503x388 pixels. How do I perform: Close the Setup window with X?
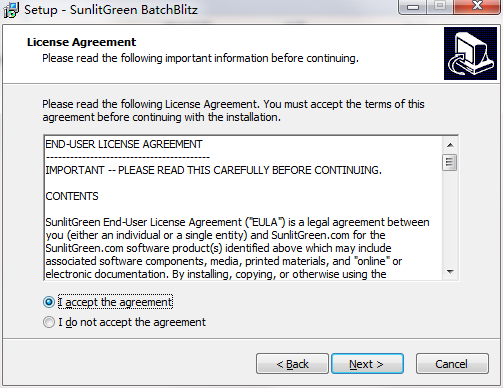pos(477,6)
